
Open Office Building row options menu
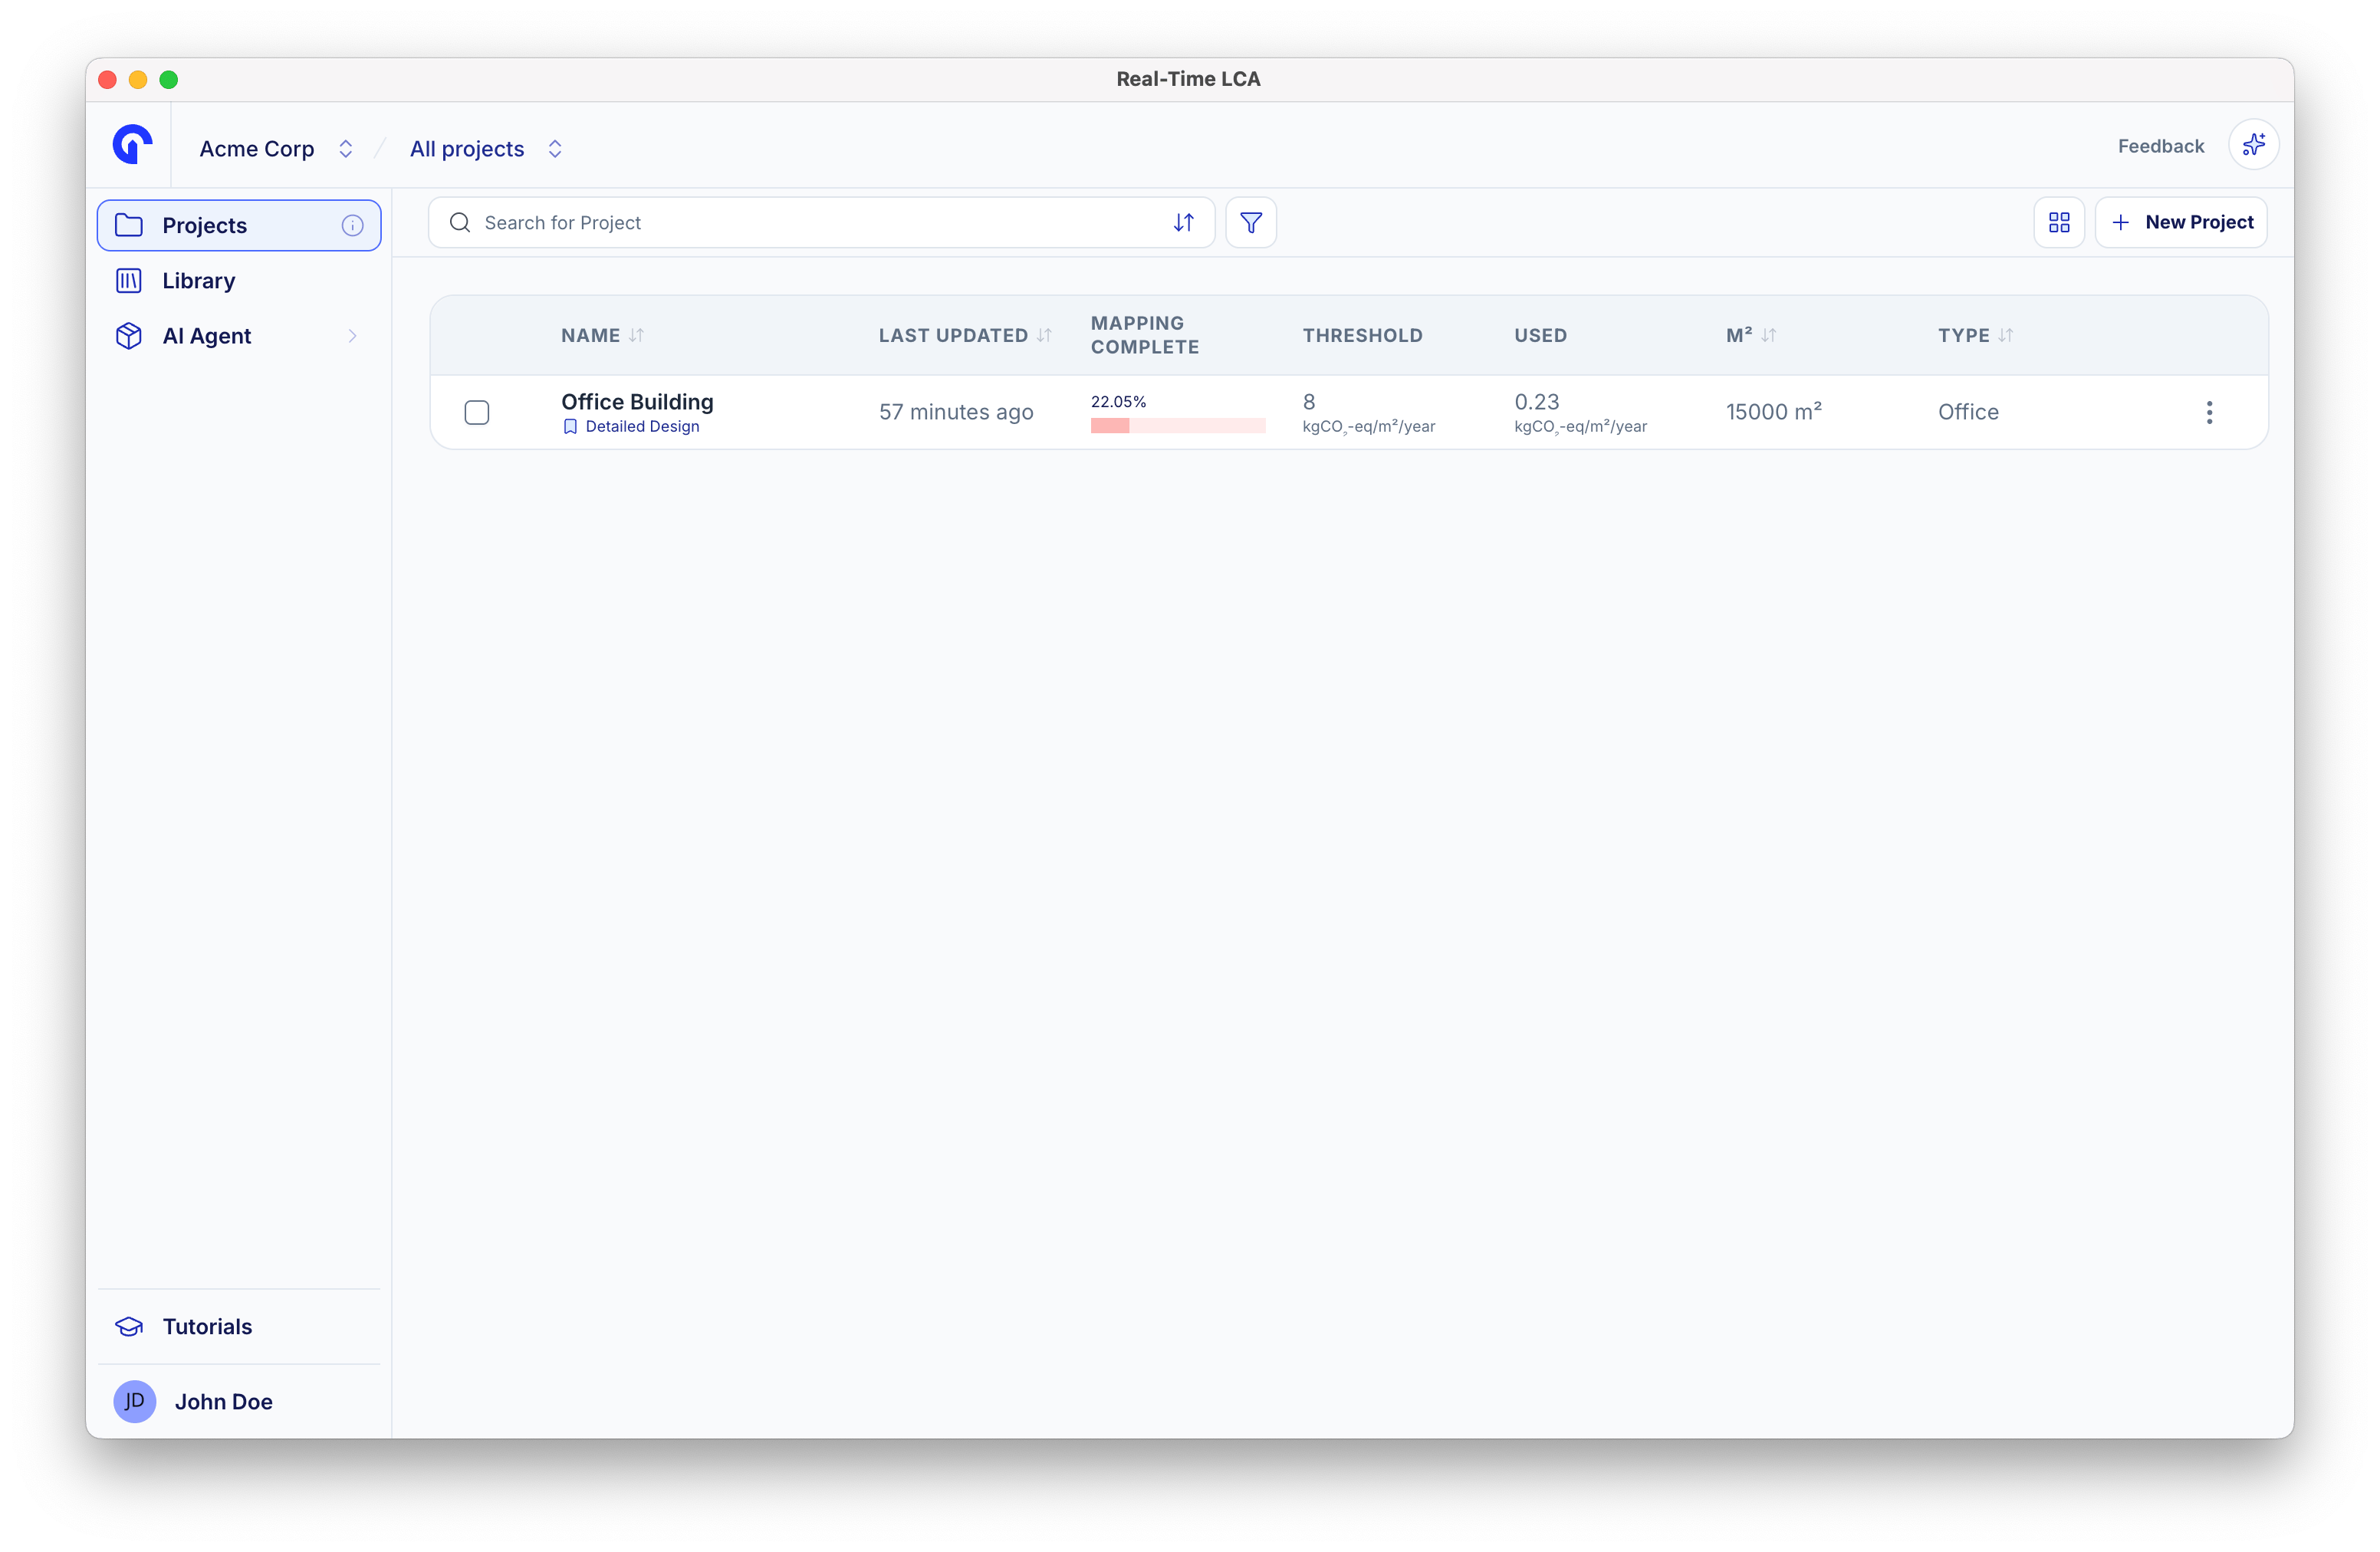point(2209,412)
